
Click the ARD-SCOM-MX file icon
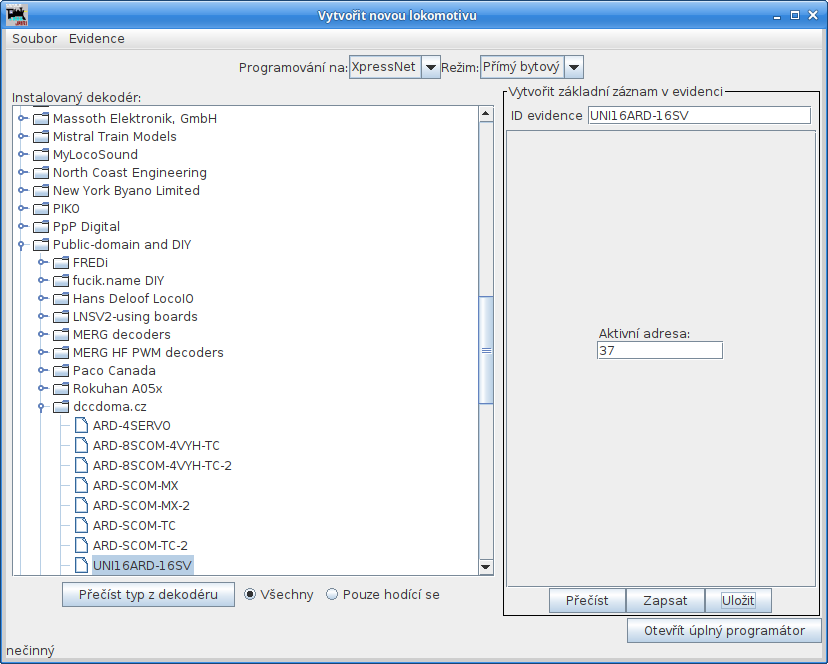81,485
